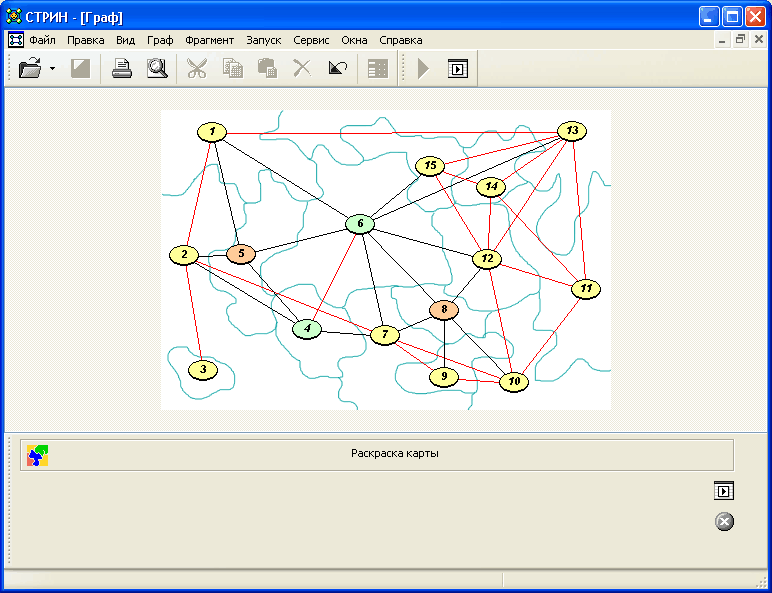Click the document icon left of Файл
Screen dimensions: 772x593
point(16,40)
